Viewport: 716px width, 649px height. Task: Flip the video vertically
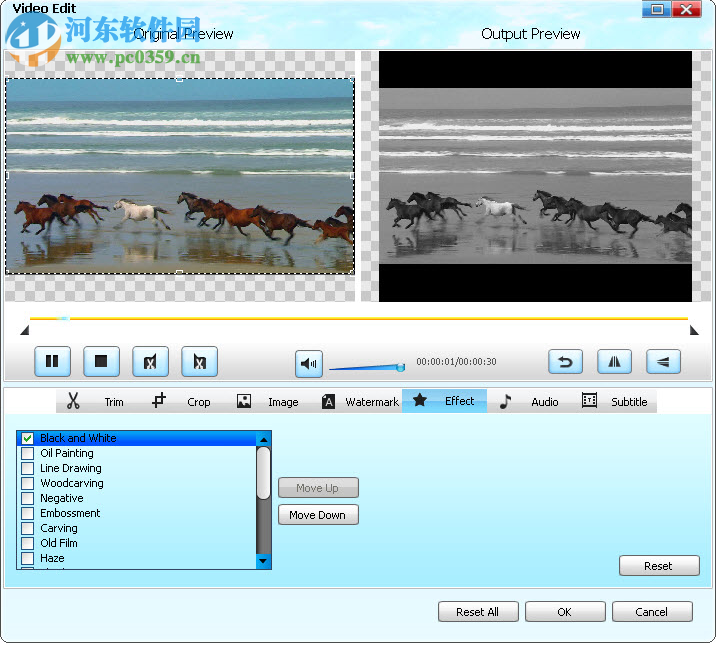(x=663, y=362)
